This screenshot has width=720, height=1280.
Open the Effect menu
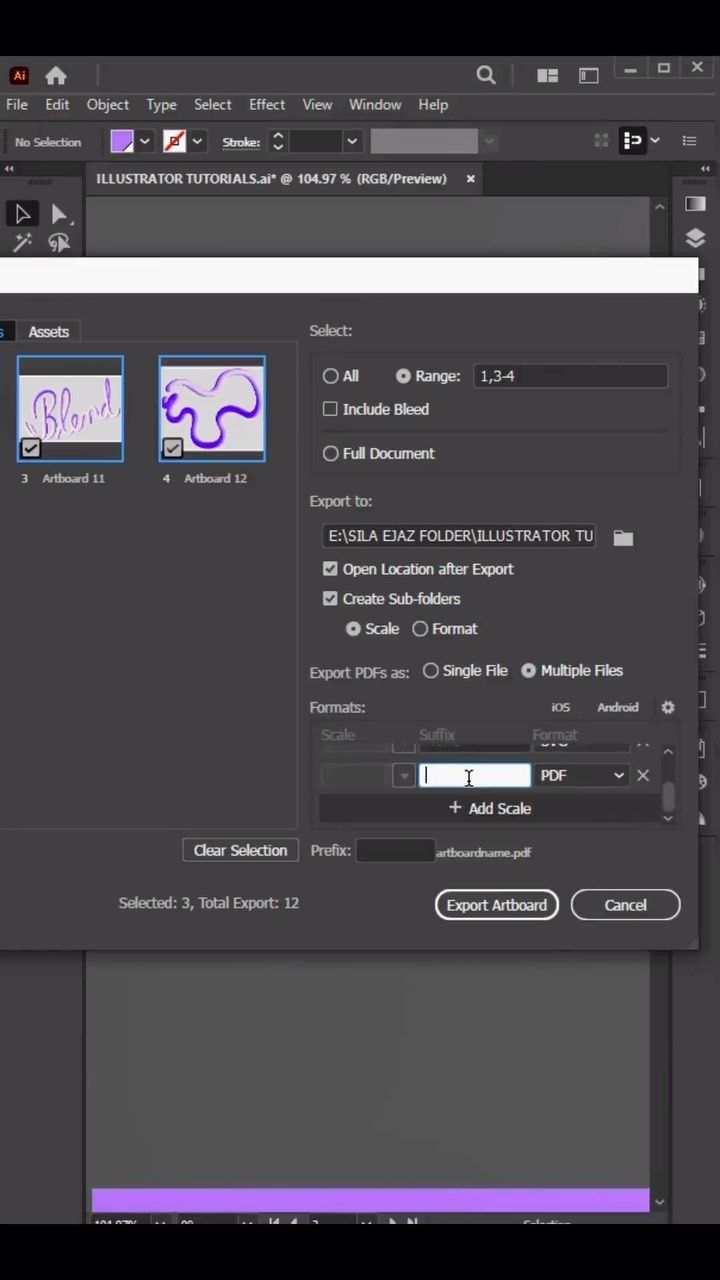click(267, 104)
